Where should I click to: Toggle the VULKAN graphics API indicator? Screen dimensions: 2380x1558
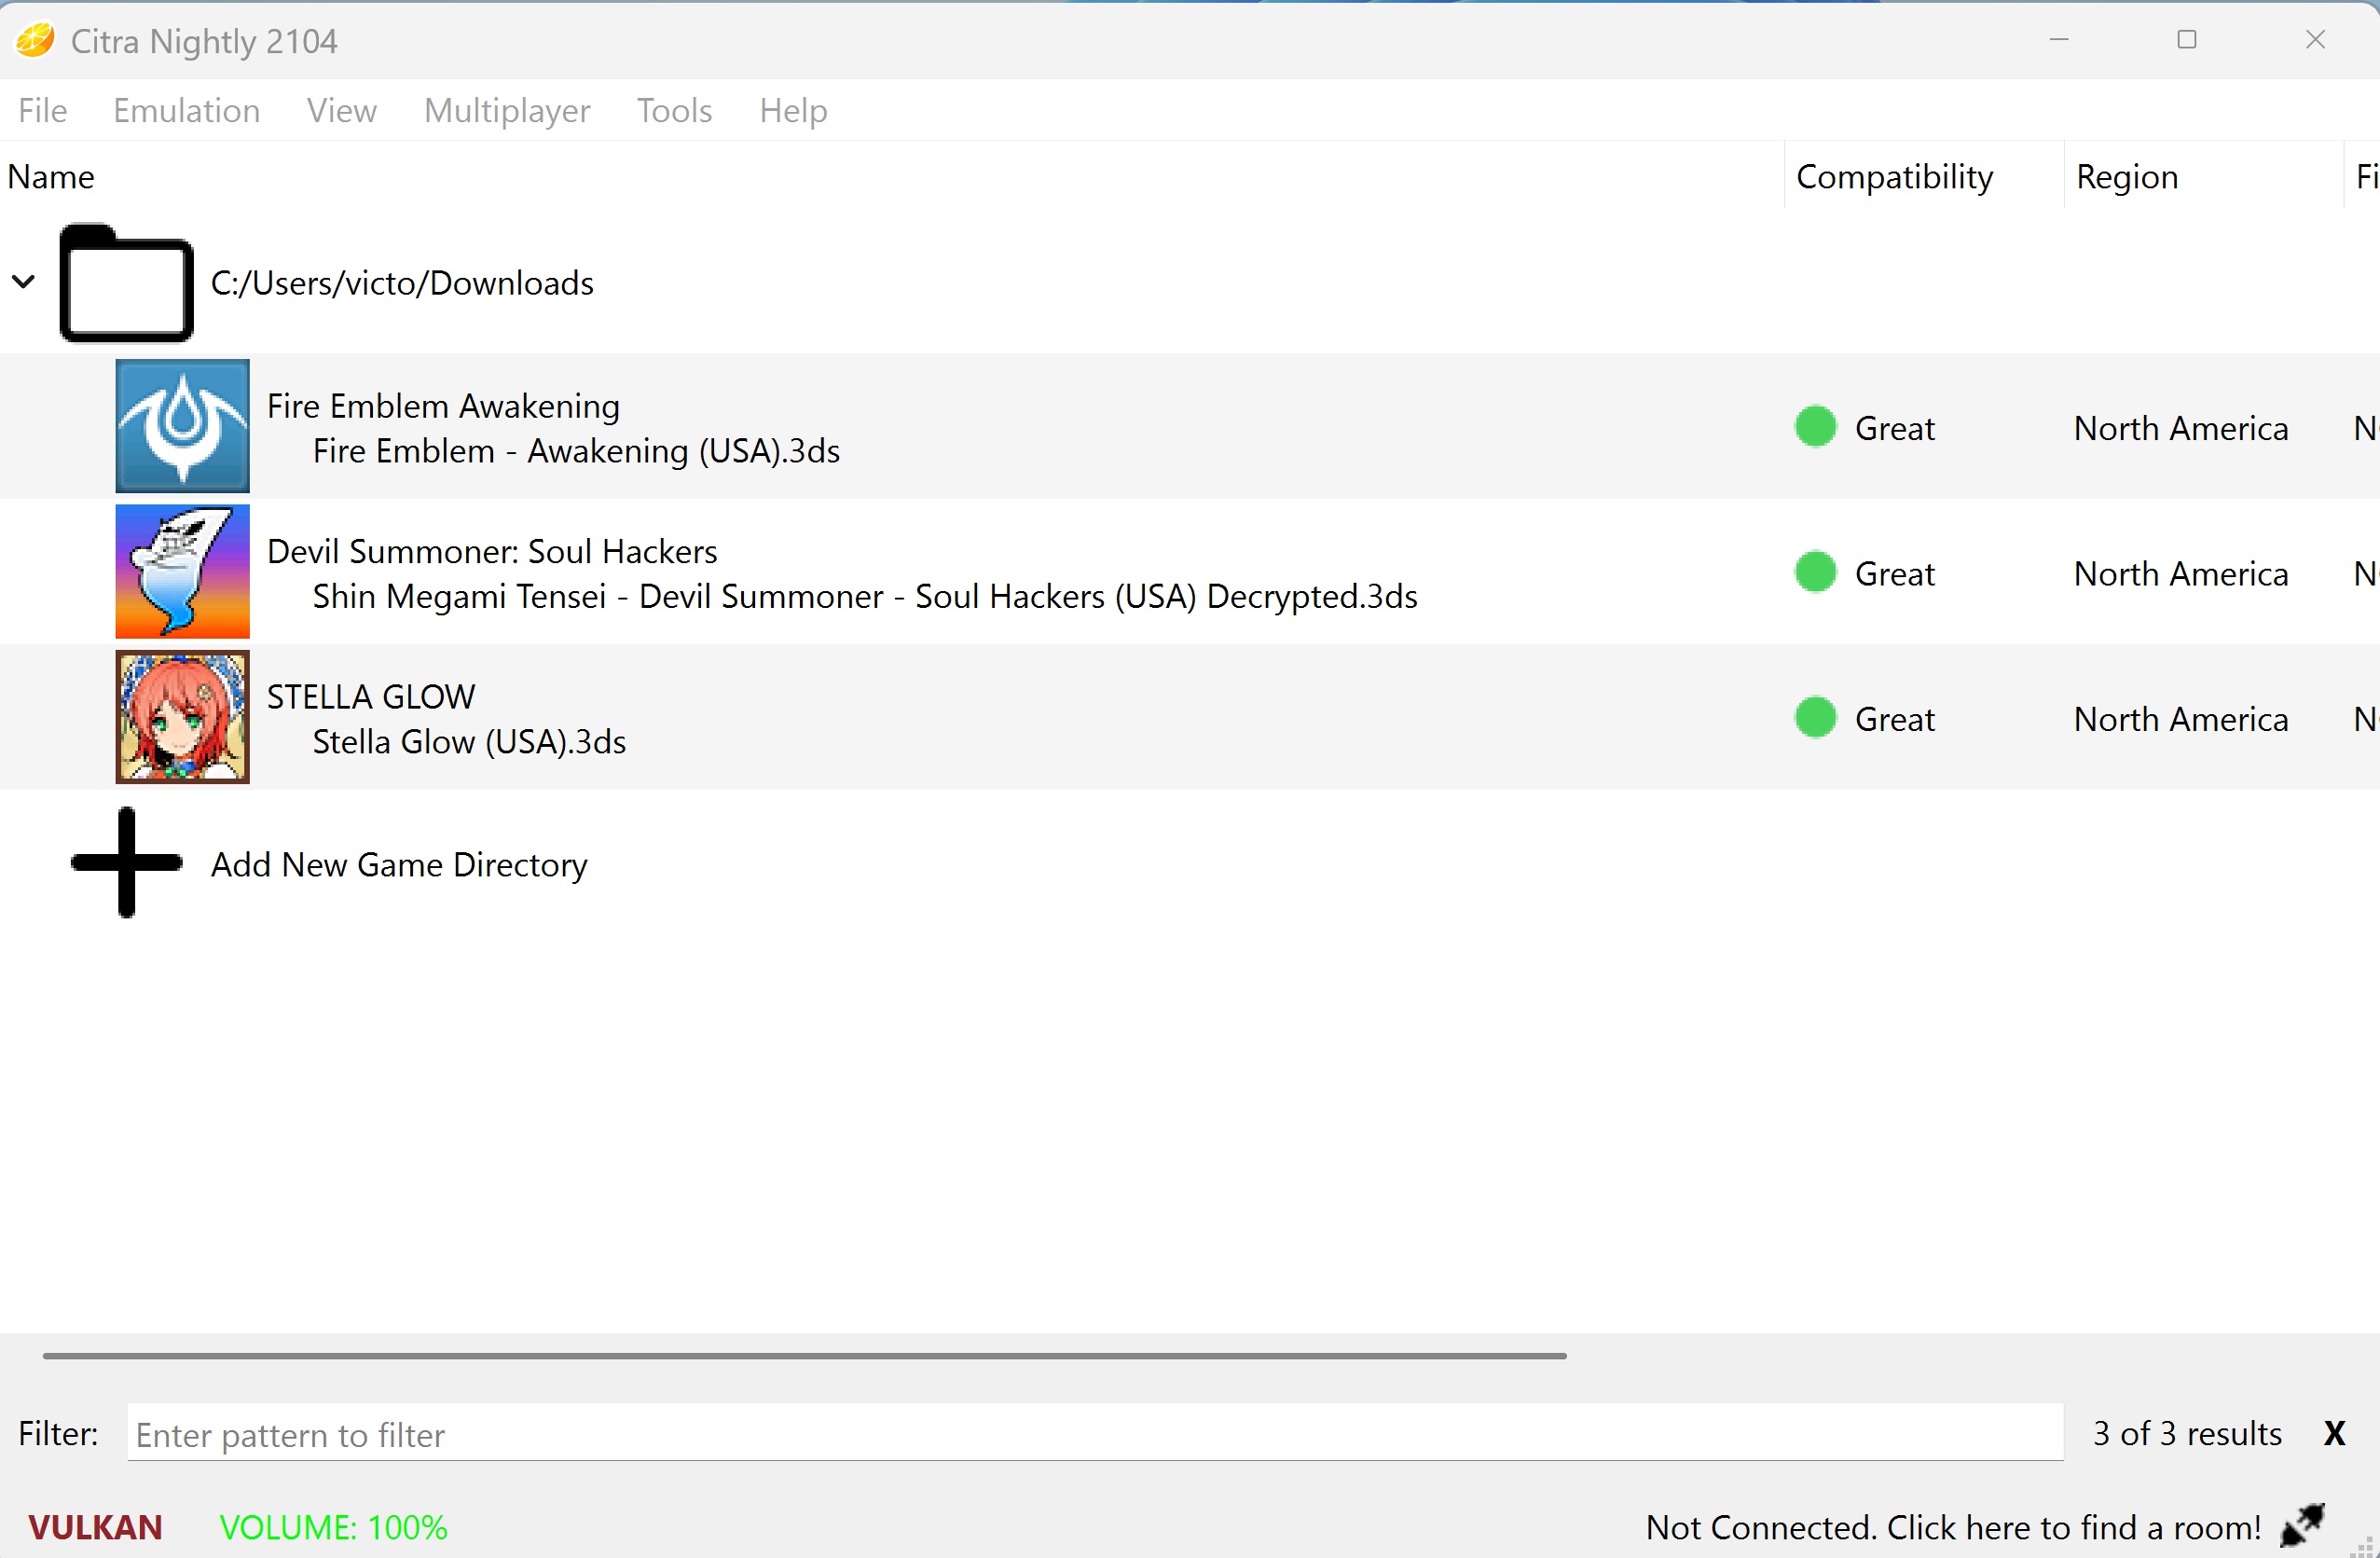click(95, 1527)
